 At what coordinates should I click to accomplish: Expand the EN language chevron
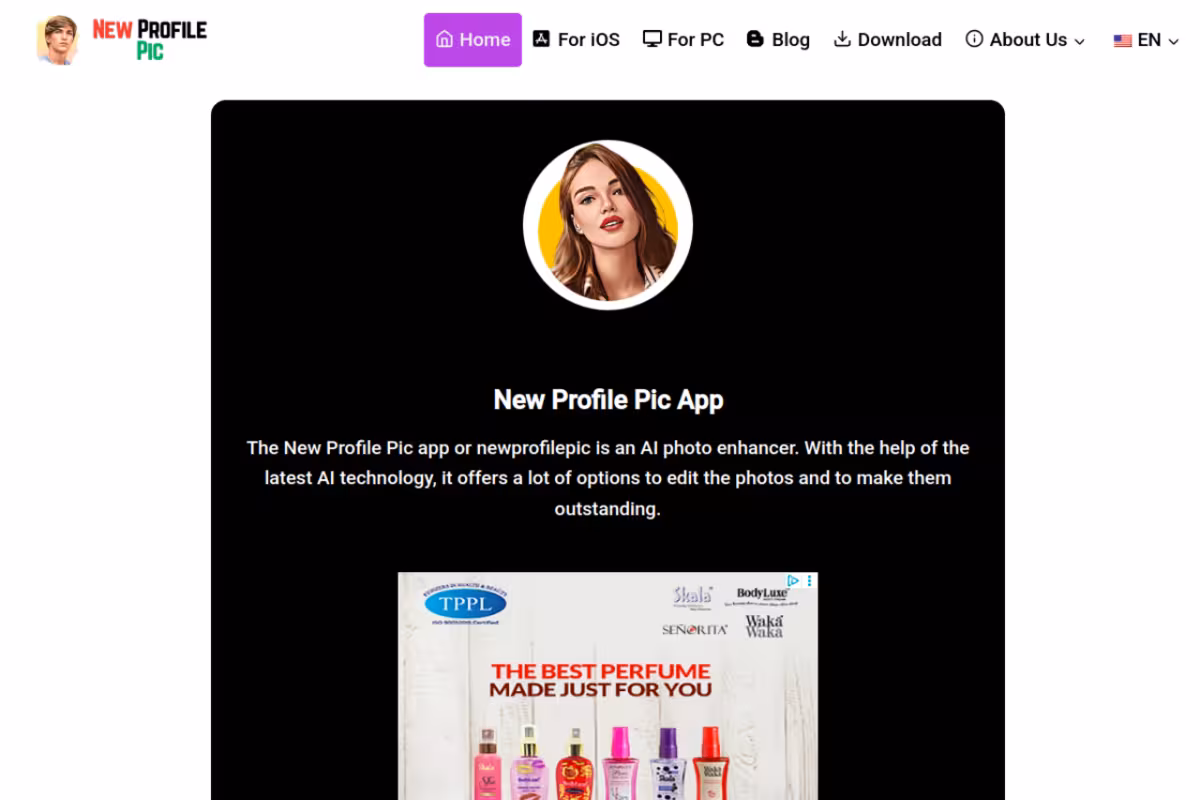[1174, 41]
